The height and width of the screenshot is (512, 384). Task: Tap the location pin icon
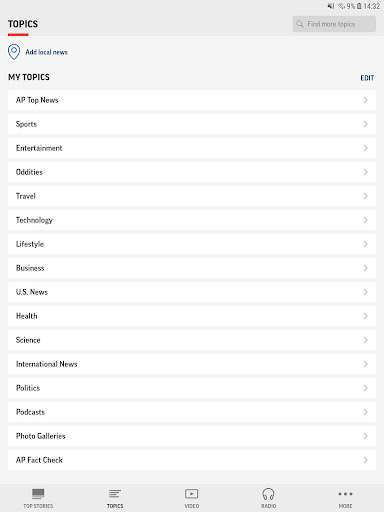coord(14,52)
